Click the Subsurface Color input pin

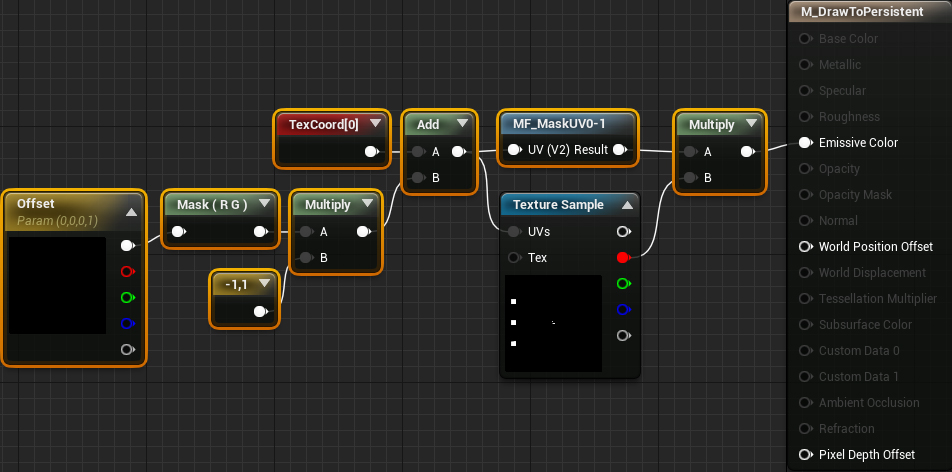(x=806, y=324)
